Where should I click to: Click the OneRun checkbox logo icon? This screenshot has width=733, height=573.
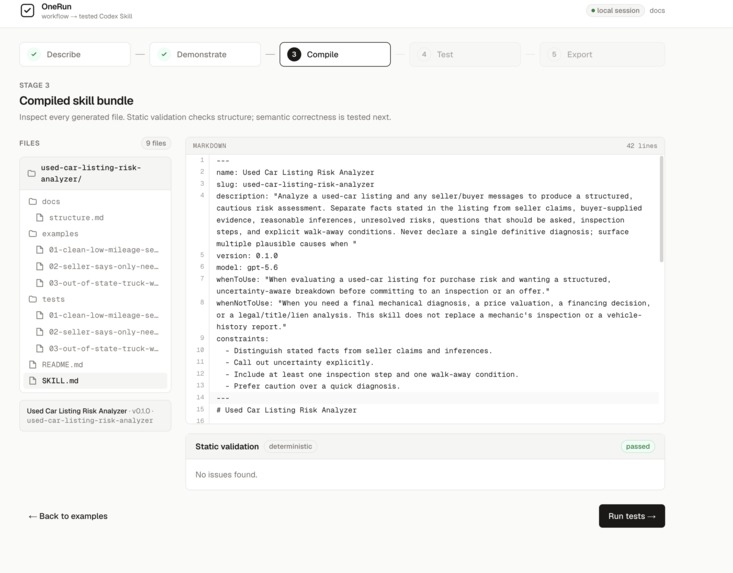tap(28, 10)
